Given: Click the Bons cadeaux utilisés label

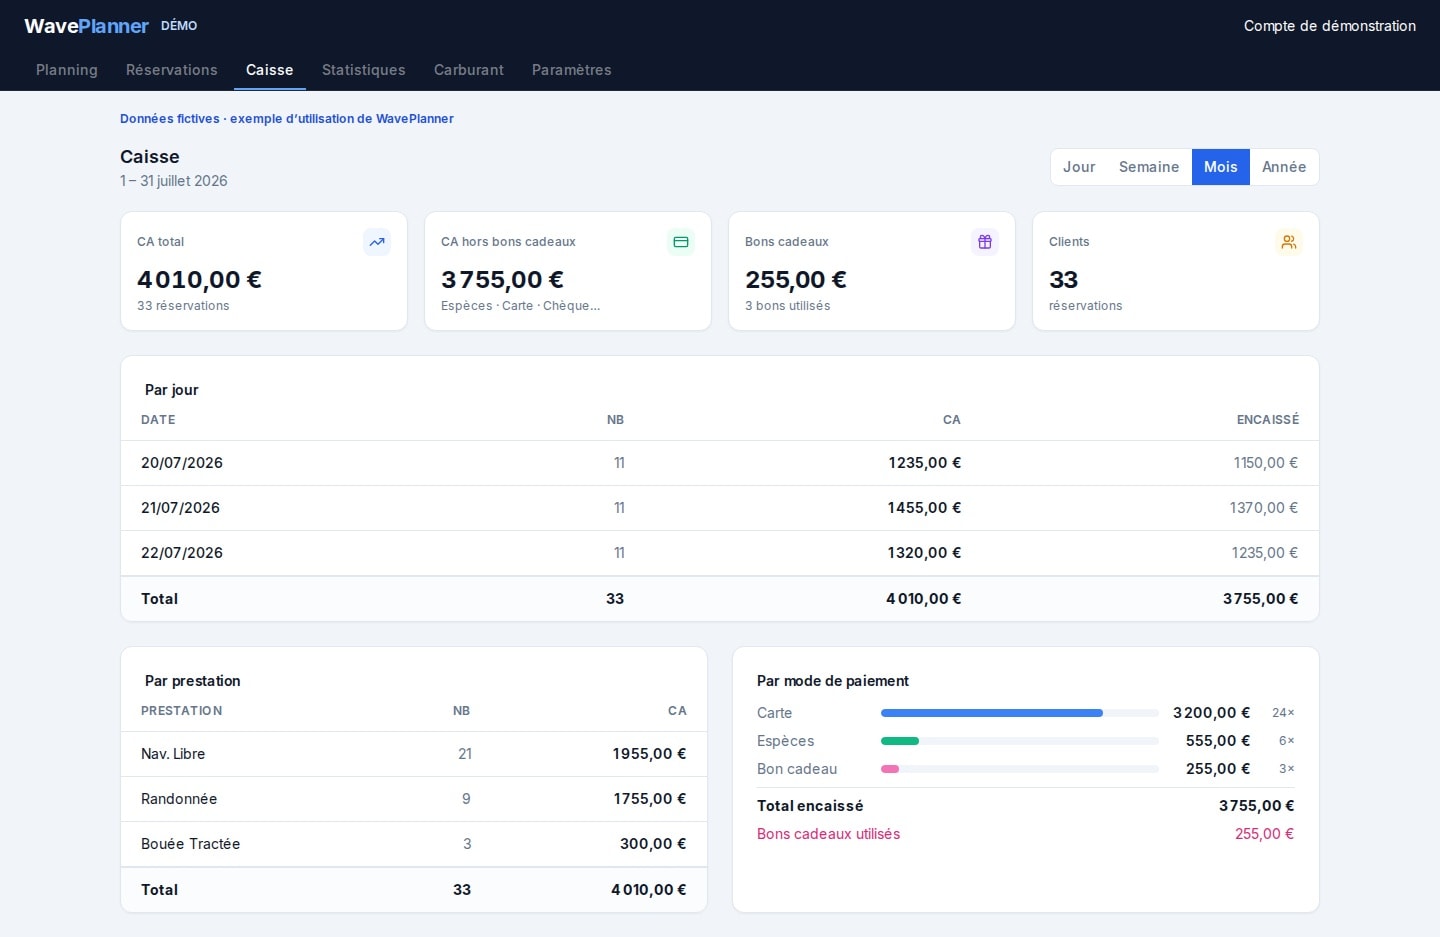Looking at the screenshot, I should click(x=828, y=834).
